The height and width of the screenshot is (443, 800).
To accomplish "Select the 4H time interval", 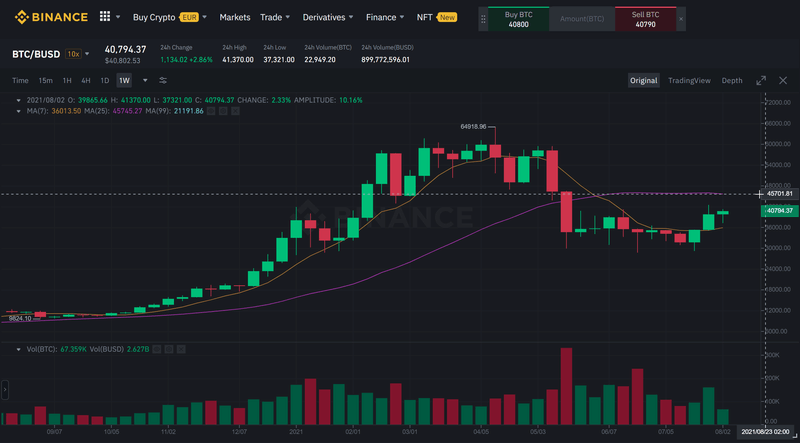I will pyautogui.click(x=86, y=80).
